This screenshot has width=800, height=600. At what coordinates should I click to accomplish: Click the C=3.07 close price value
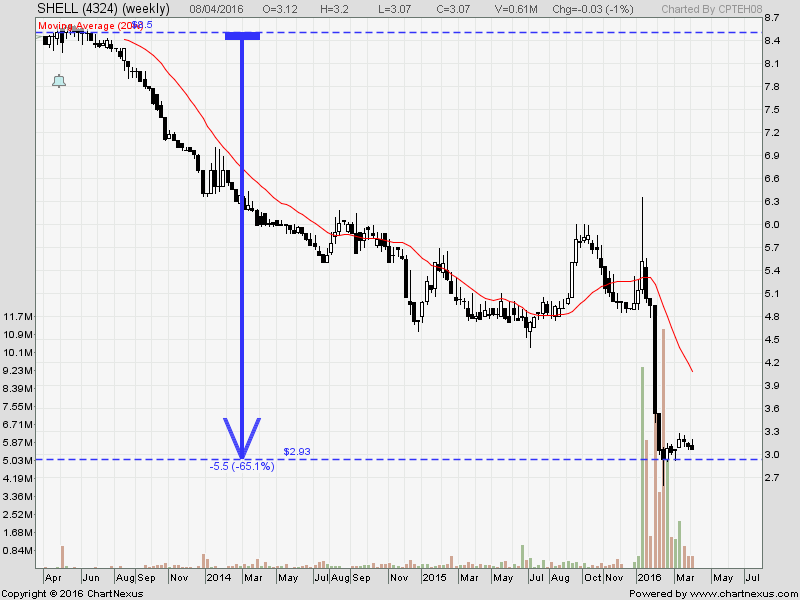click(x=453, y=9)
